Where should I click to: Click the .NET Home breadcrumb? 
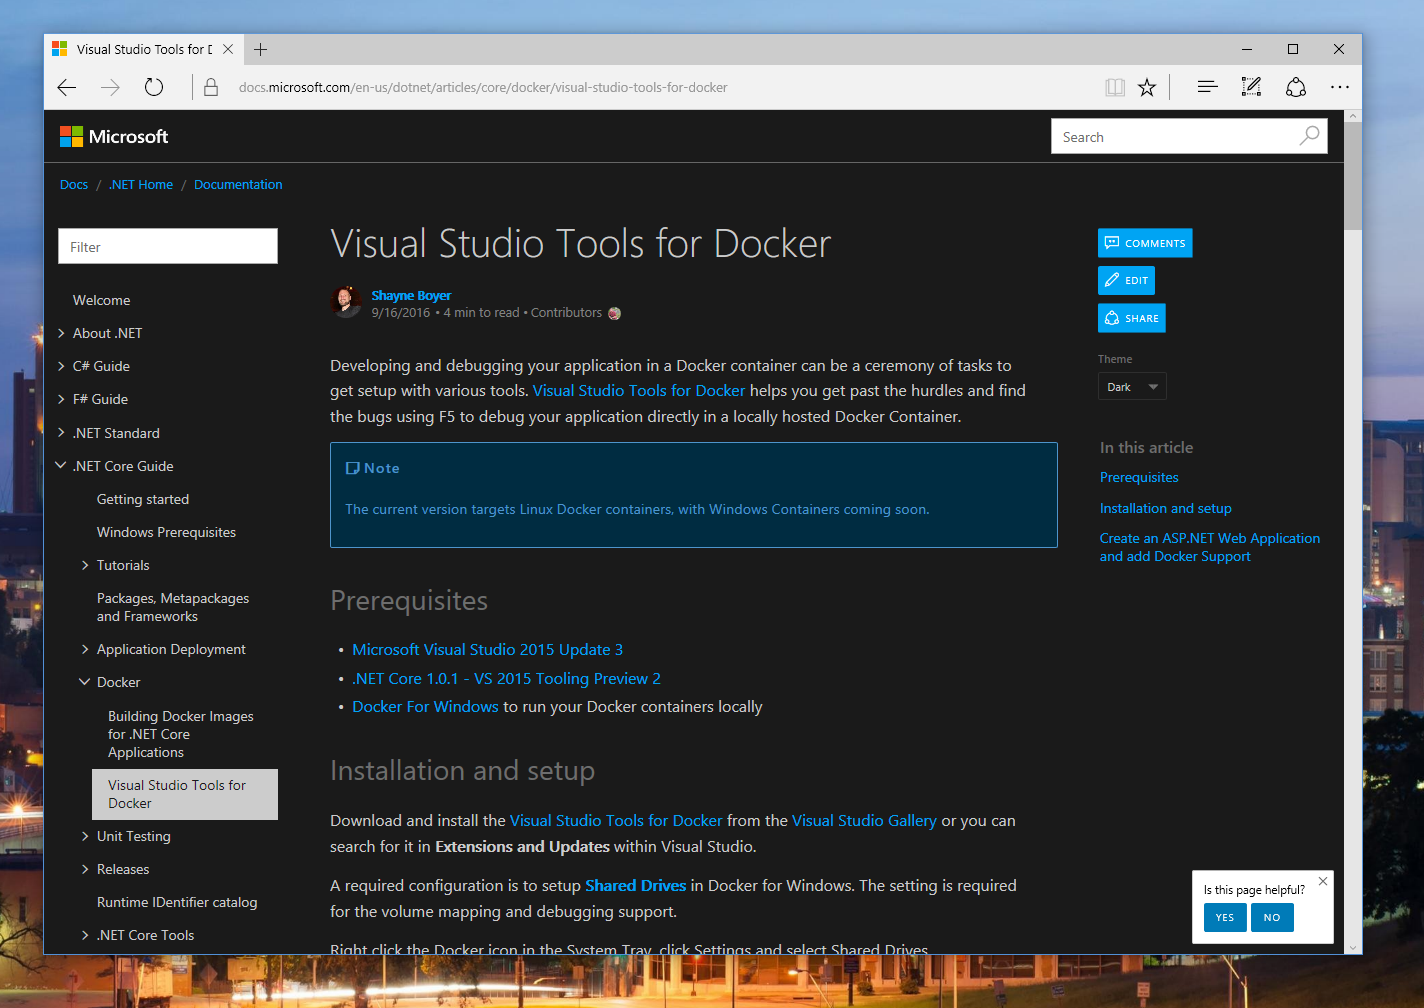point(141,185)
